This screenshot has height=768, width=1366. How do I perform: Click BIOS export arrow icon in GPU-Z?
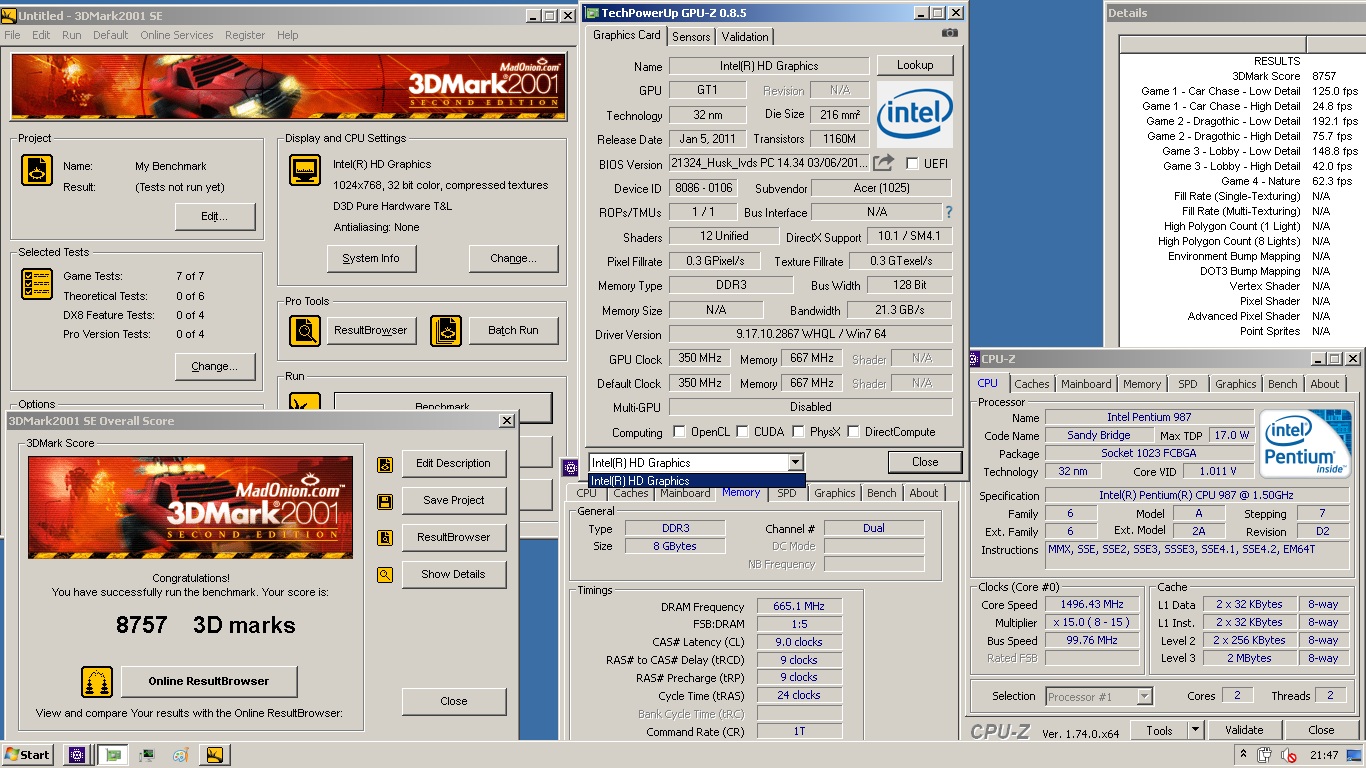(x=883, y=163)
